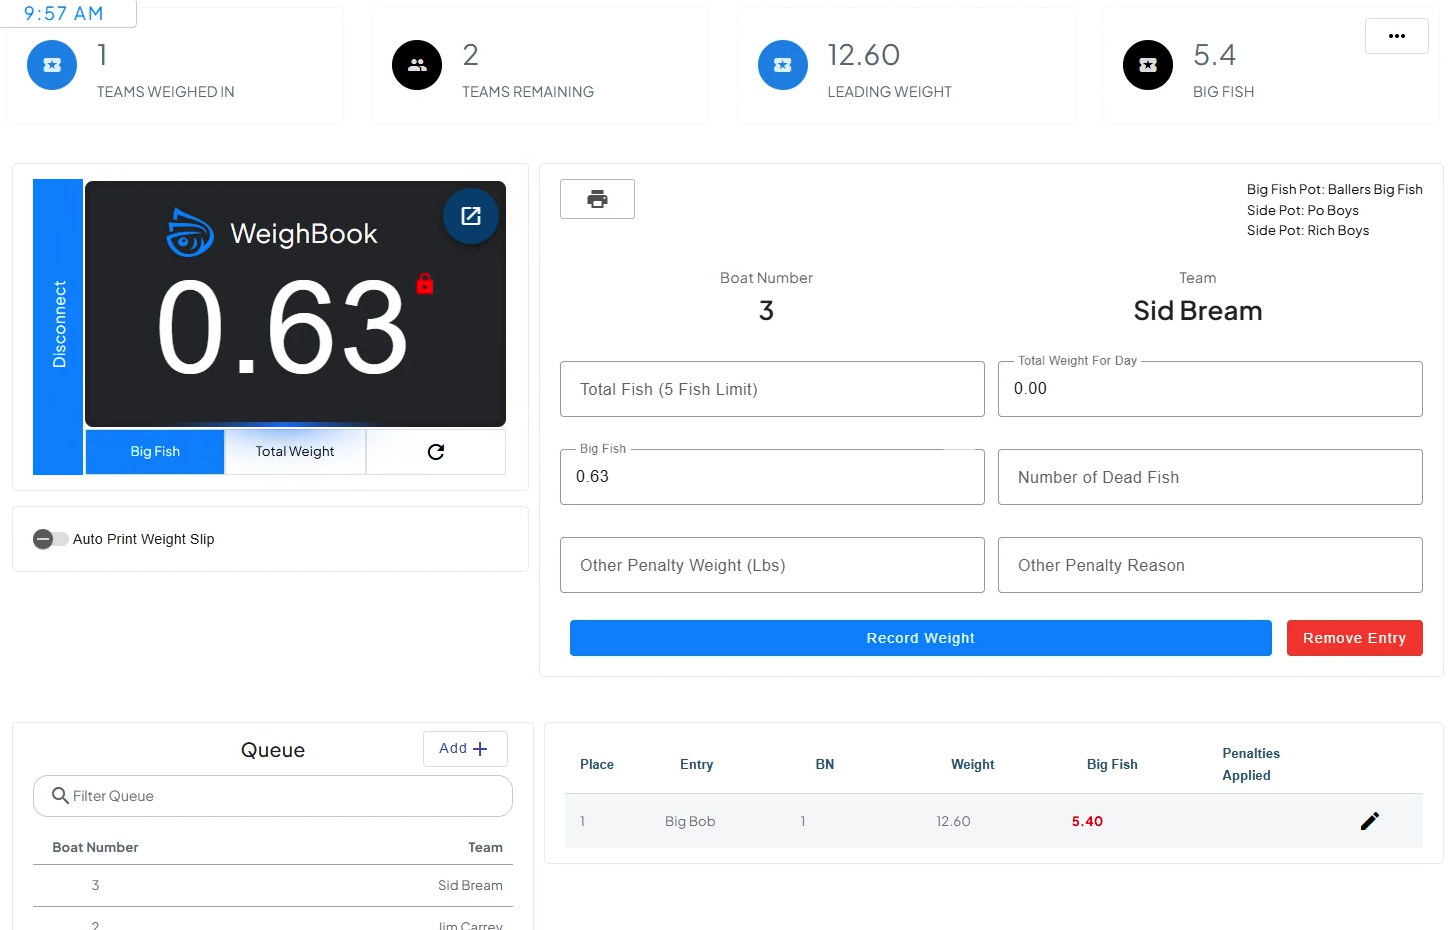The width and height of the screenshot is (1451, 930).
Task: Click the Filter Queue search box
Action: pos(273,796)
